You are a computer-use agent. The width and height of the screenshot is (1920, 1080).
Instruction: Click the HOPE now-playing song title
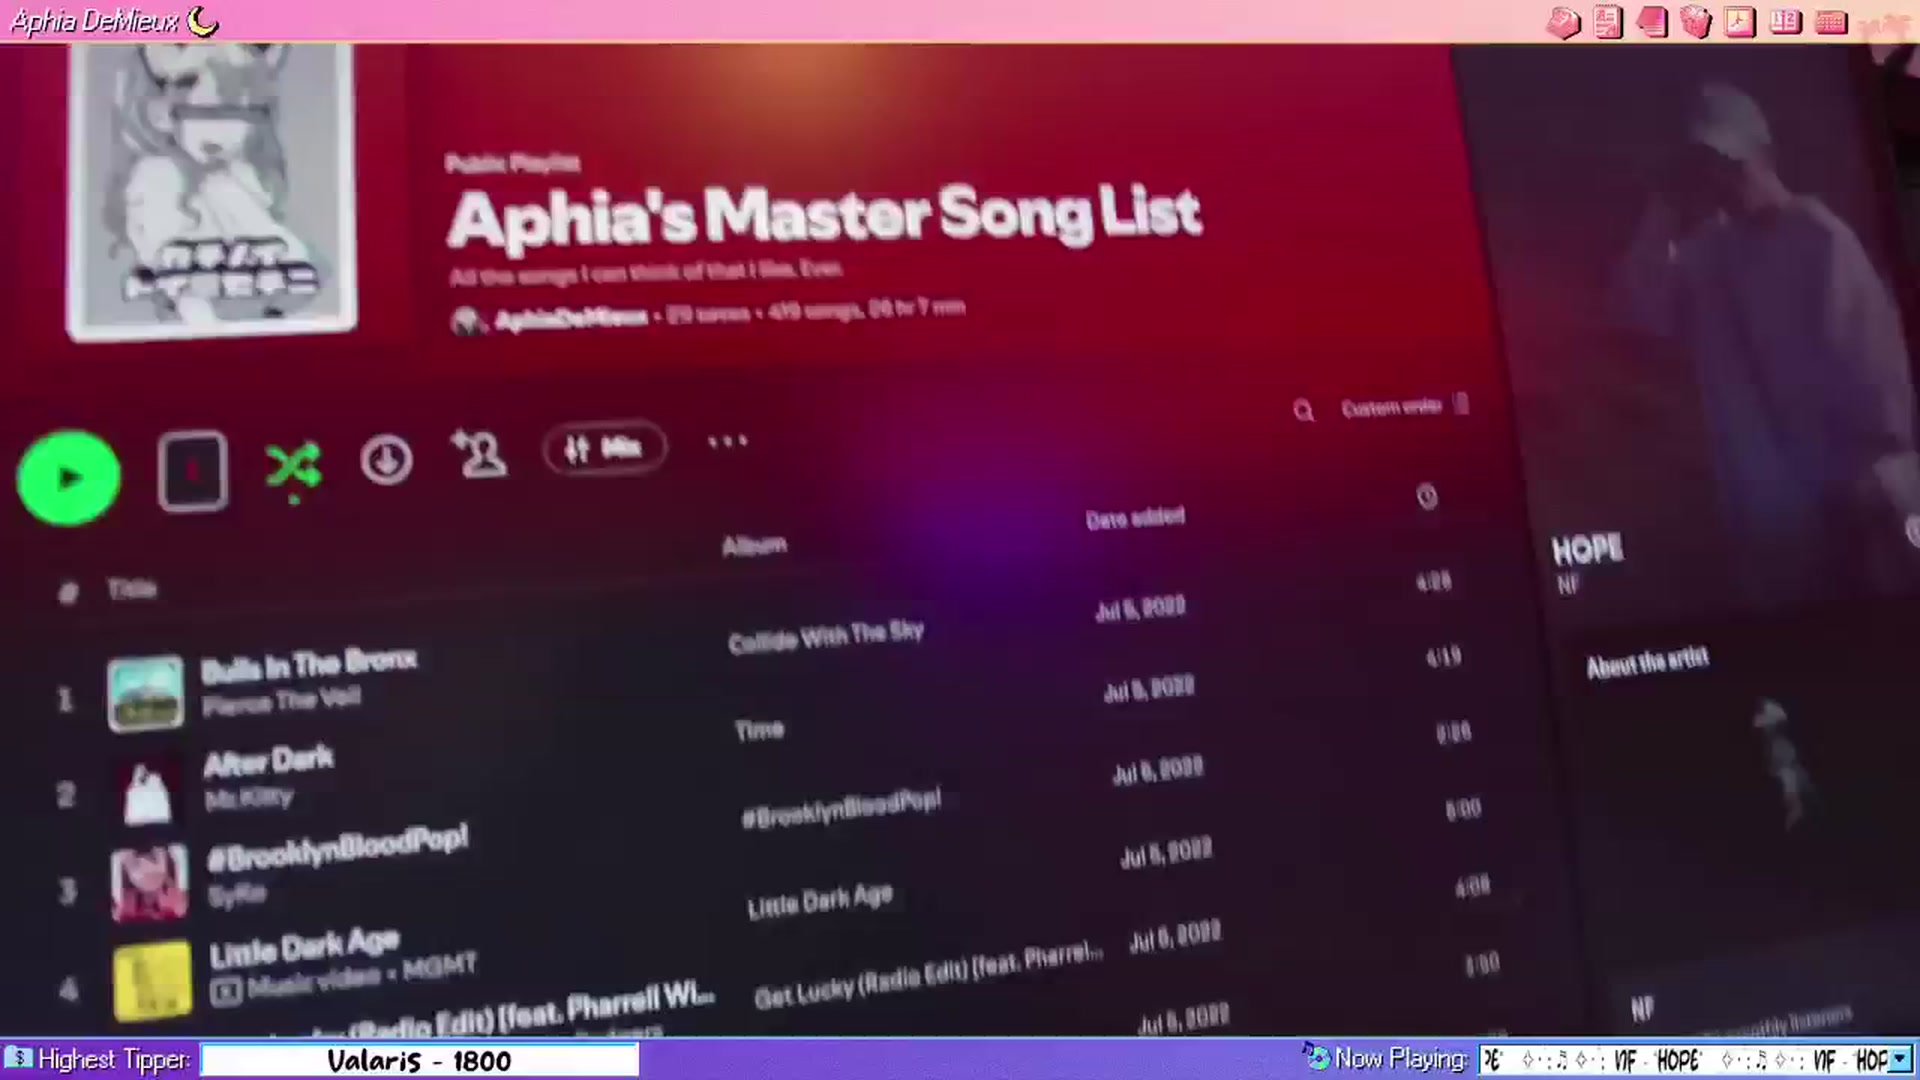point(1587,550)
